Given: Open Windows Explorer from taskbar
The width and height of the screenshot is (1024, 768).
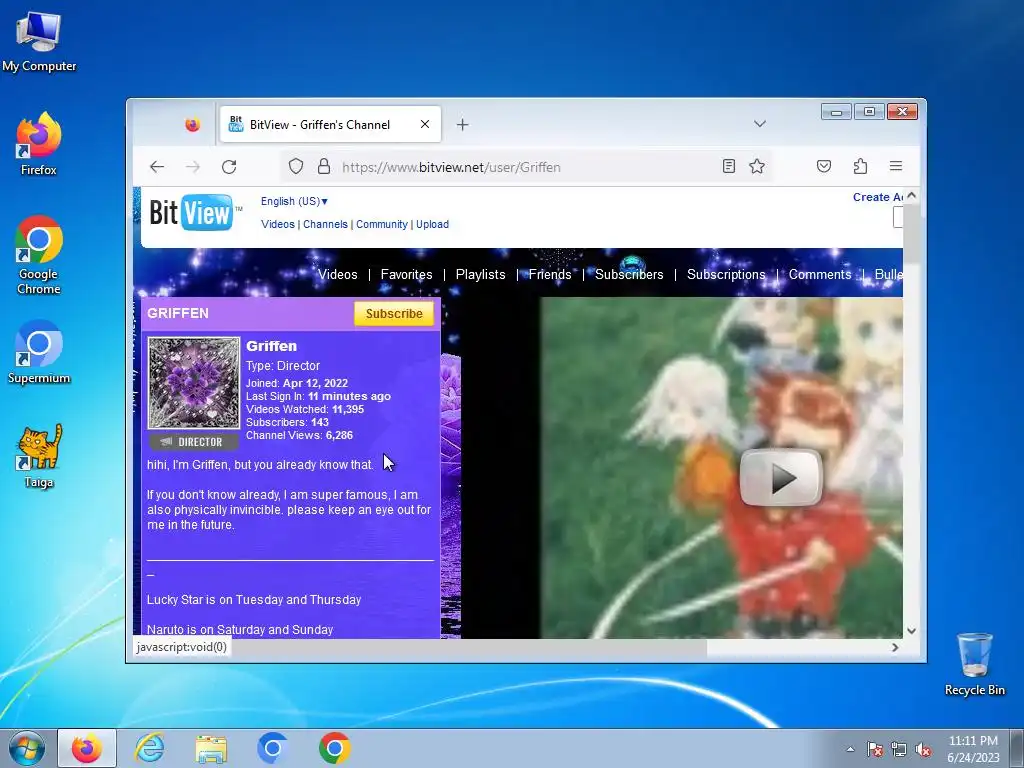Looking at the screenshot, I should (212, 748).
